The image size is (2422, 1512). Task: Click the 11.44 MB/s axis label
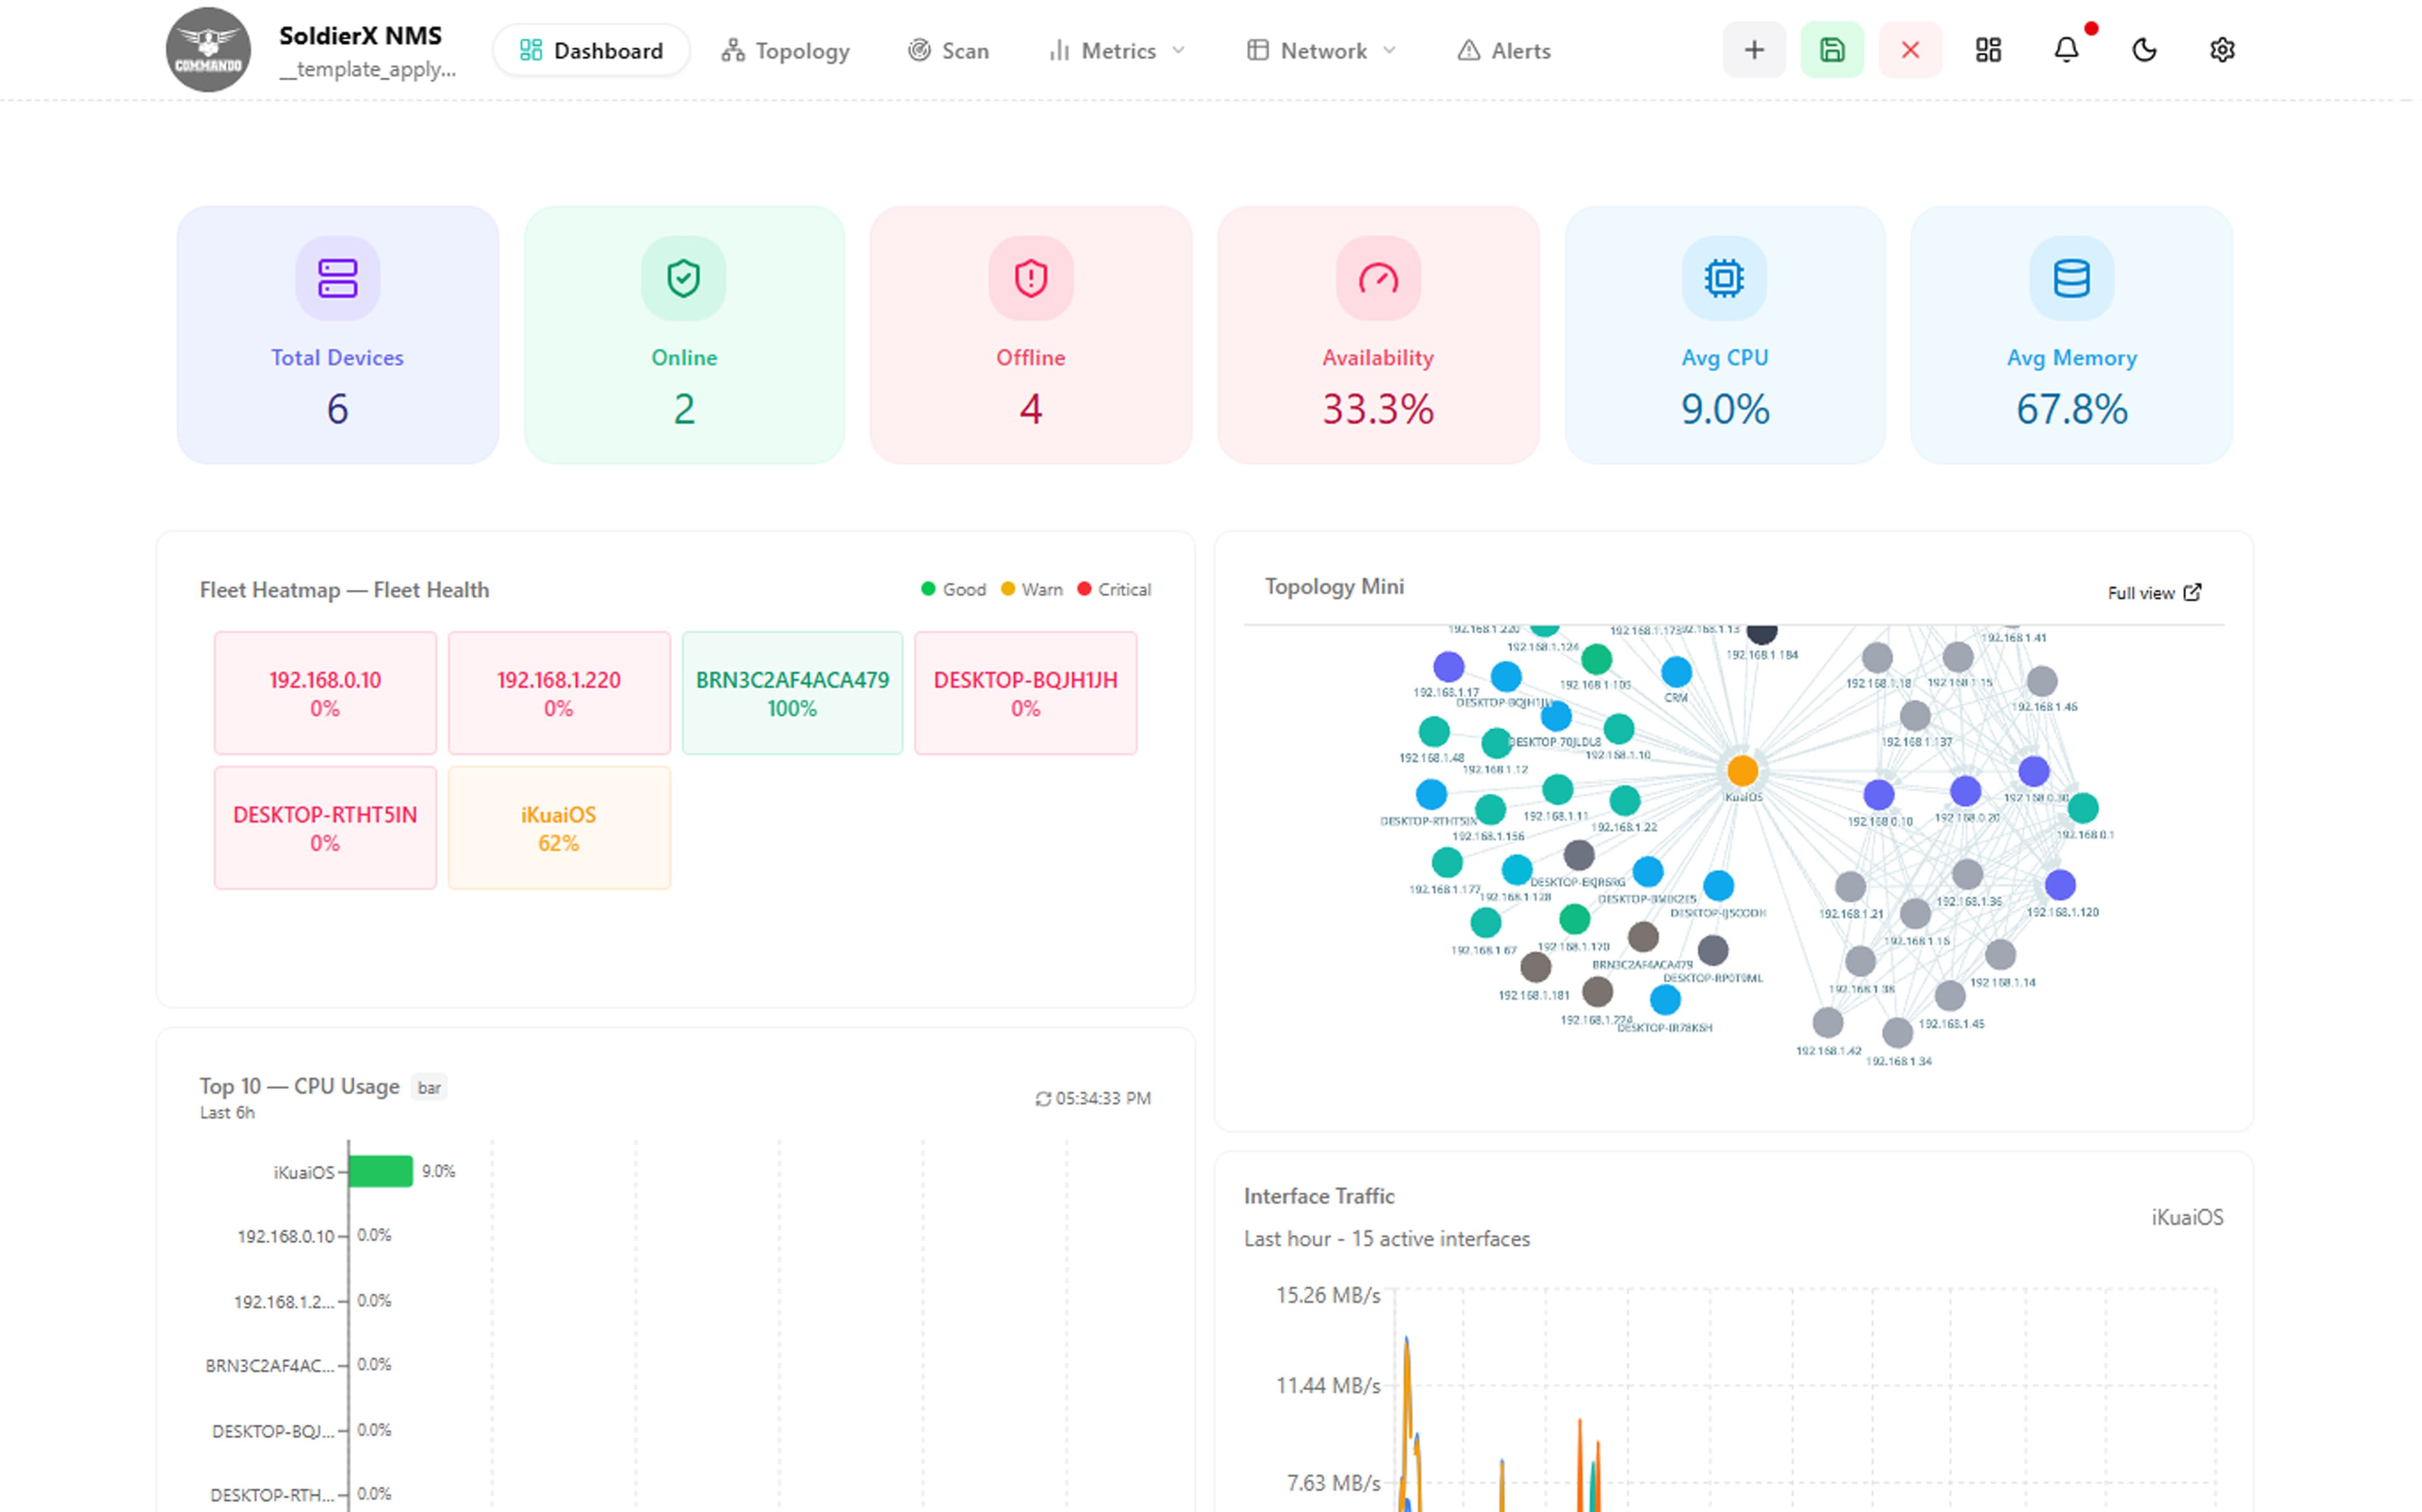pyautogui.click(x=1328, y=1385)
